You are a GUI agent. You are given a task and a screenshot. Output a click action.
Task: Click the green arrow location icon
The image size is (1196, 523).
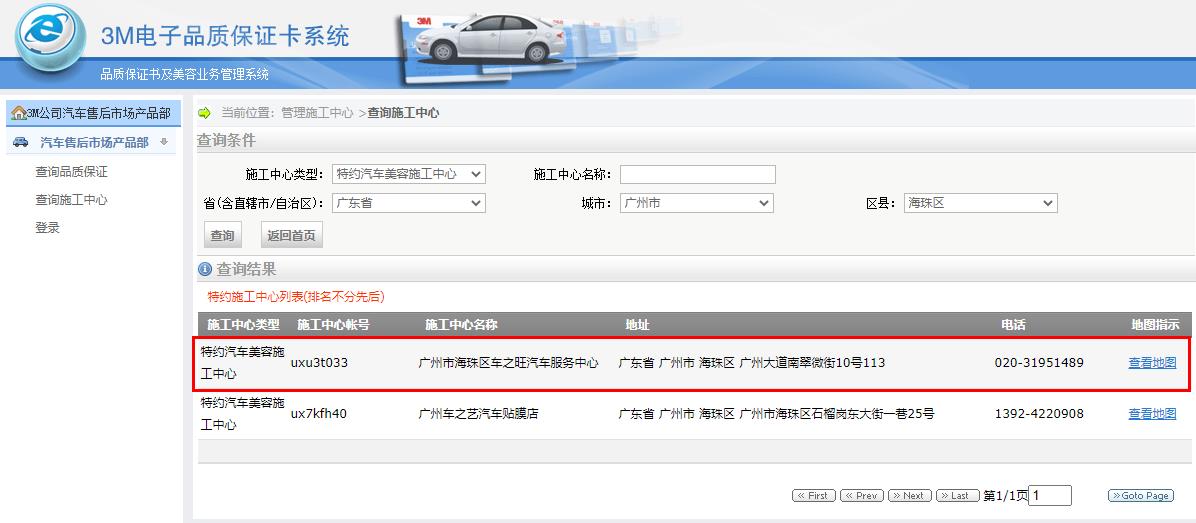tap(204, 113)
